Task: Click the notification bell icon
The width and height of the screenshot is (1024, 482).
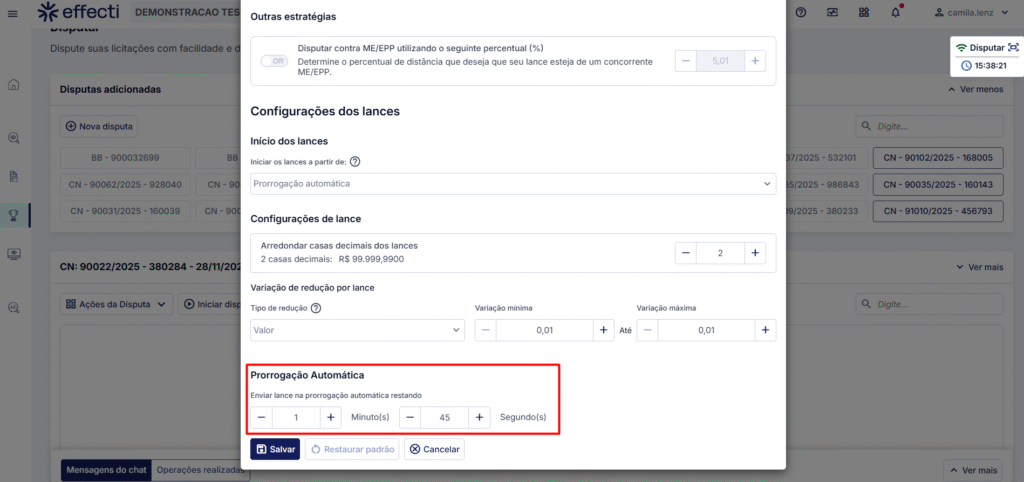Action: coord(895,12)
